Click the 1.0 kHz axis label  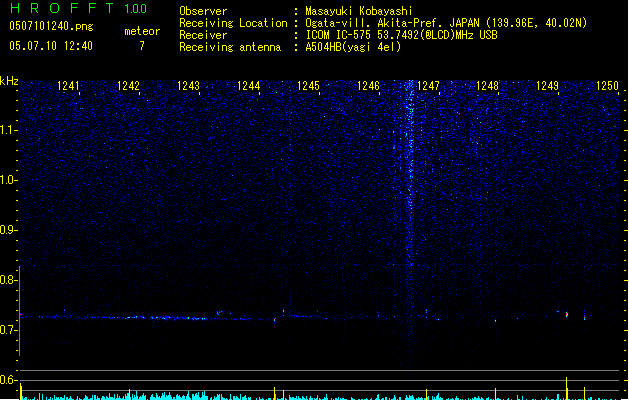coord(7,180)
